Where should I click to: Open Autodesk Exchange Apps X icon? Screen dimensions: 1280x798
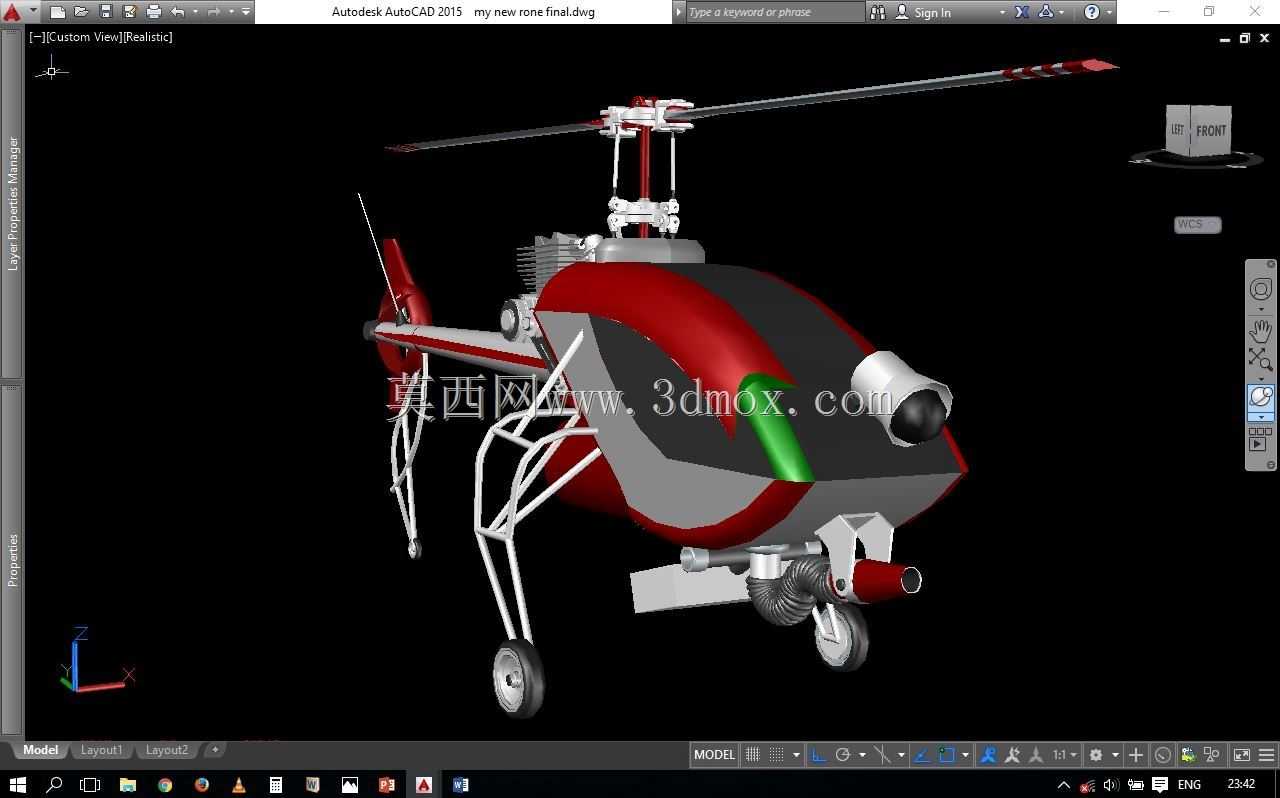[1022, 12]
